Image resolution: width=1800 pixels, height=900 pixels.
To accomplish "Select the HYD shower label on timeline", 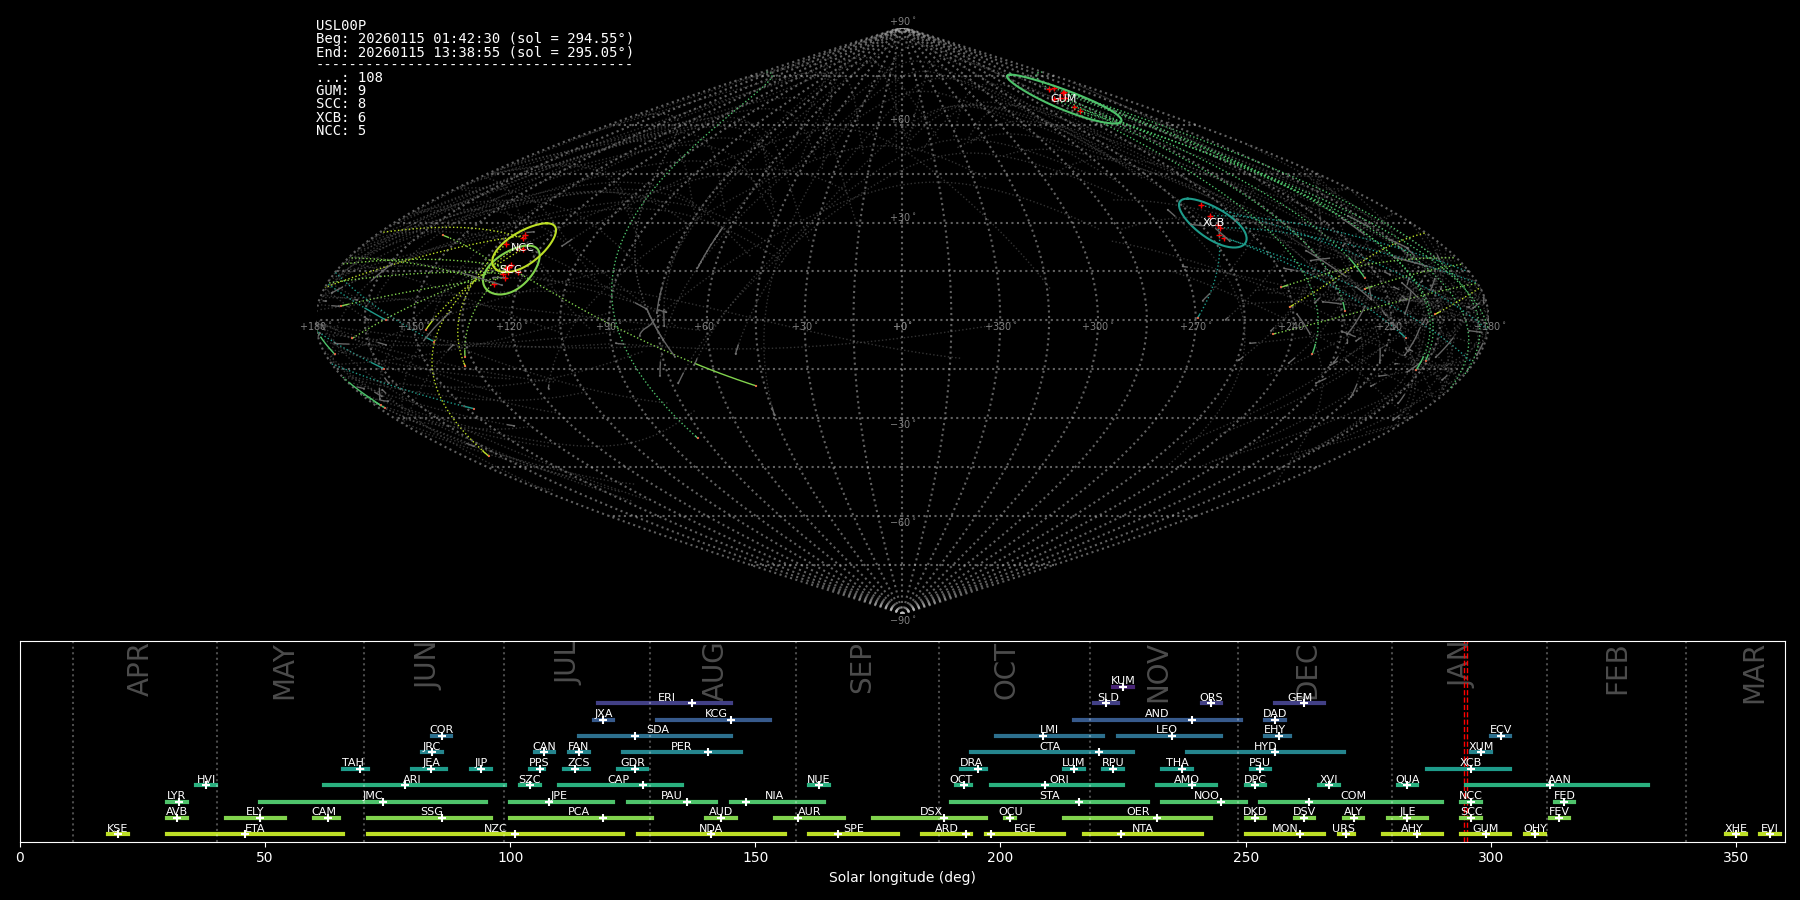I will click(x=1265, y=747).
